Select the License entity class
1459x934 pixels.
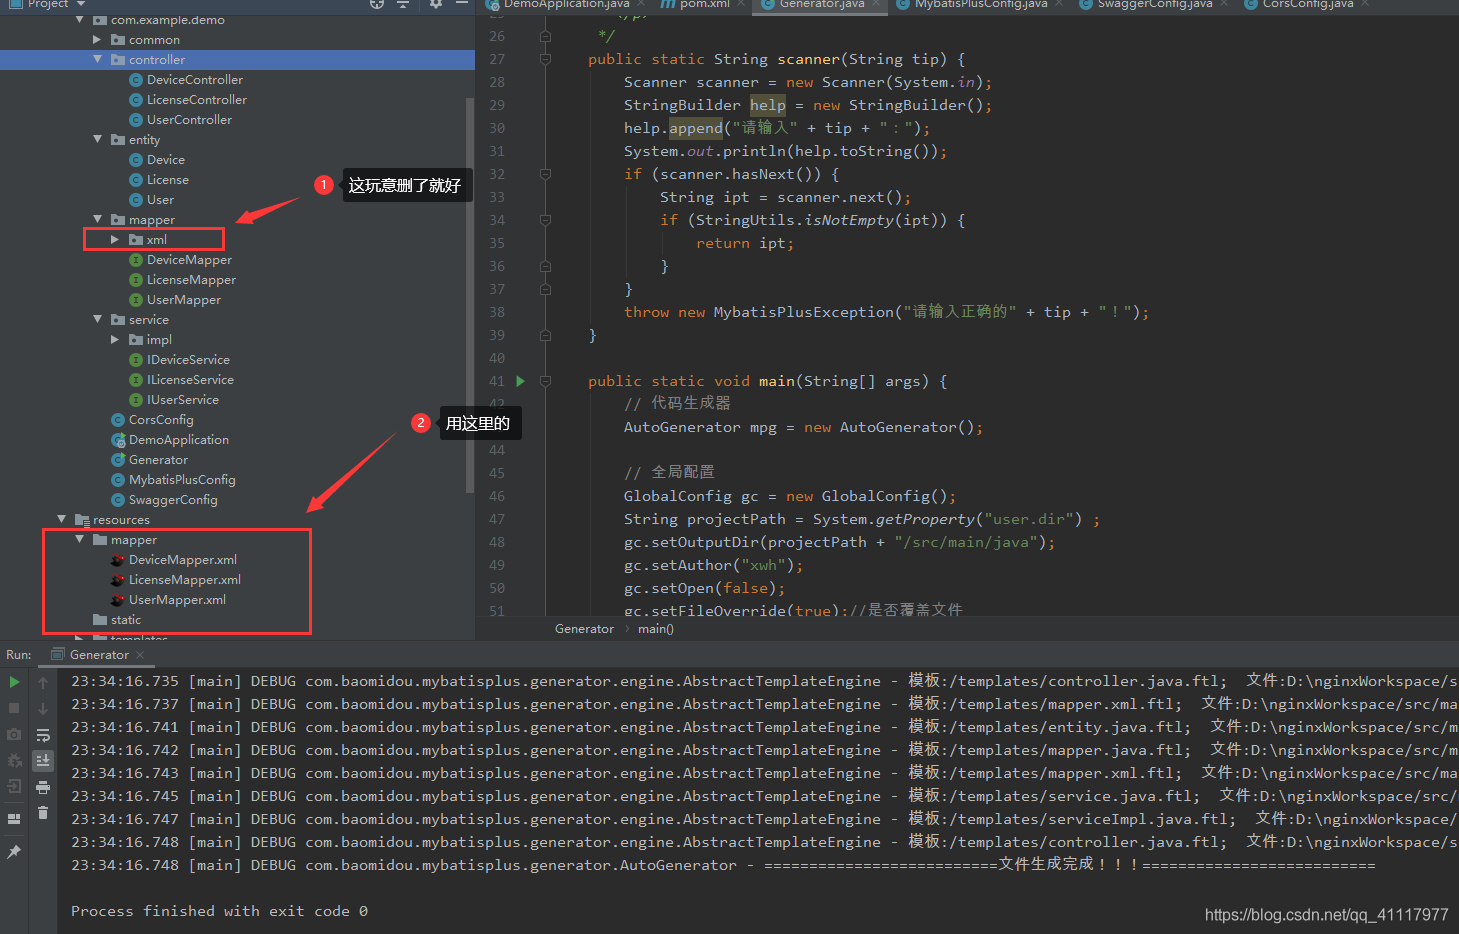click(x=168, y=180)
